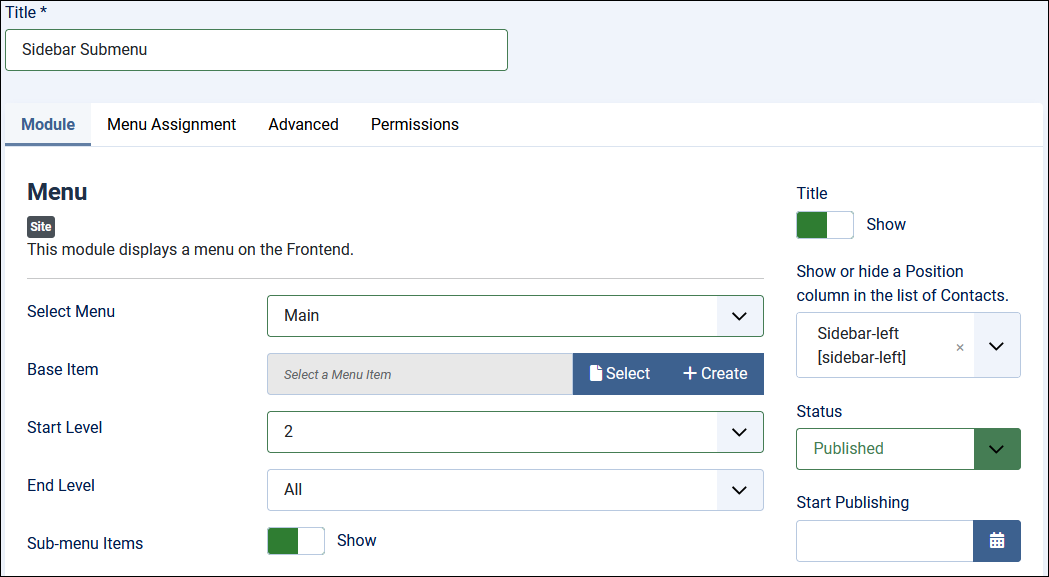
Task: Open the Start Level dropdown
Action: point(515,432)
